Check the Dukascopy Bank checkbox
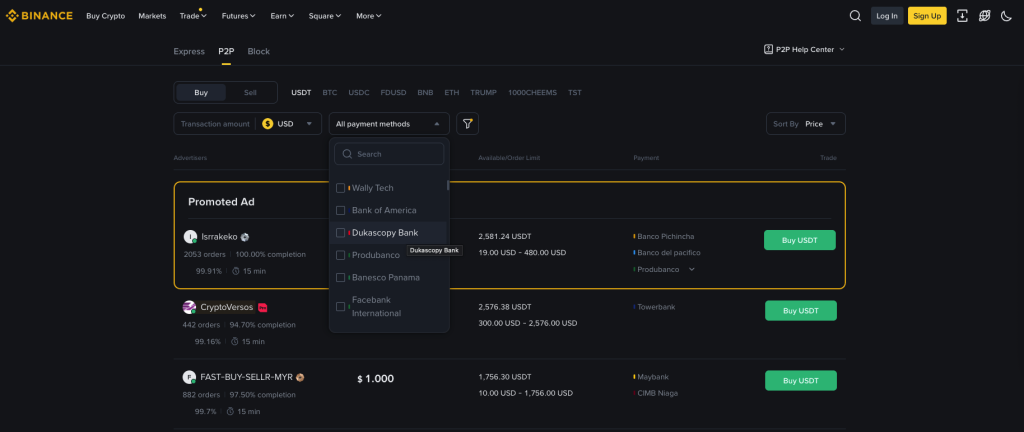1024x432 pixels. coord(340,233)
